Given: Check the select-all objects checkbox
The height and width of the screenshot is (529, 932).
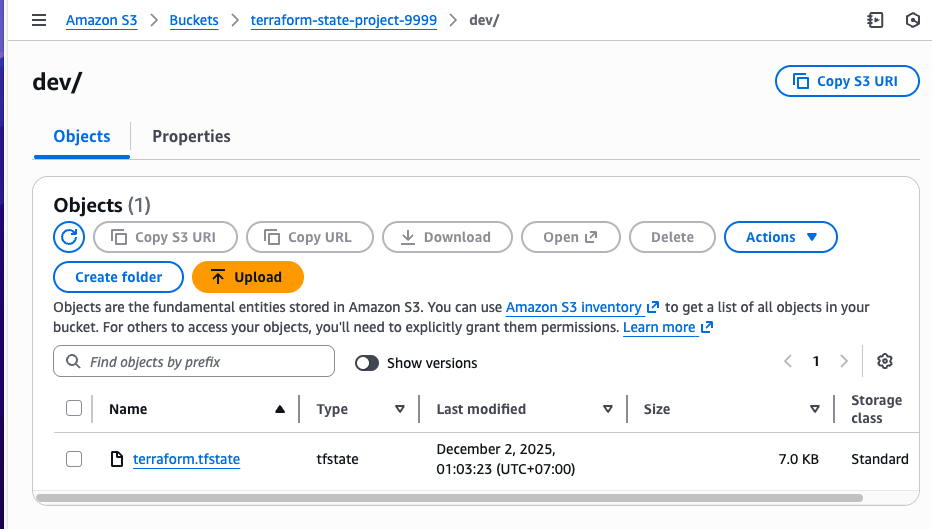Looking at the screenshot, I should tap(74, 408).
